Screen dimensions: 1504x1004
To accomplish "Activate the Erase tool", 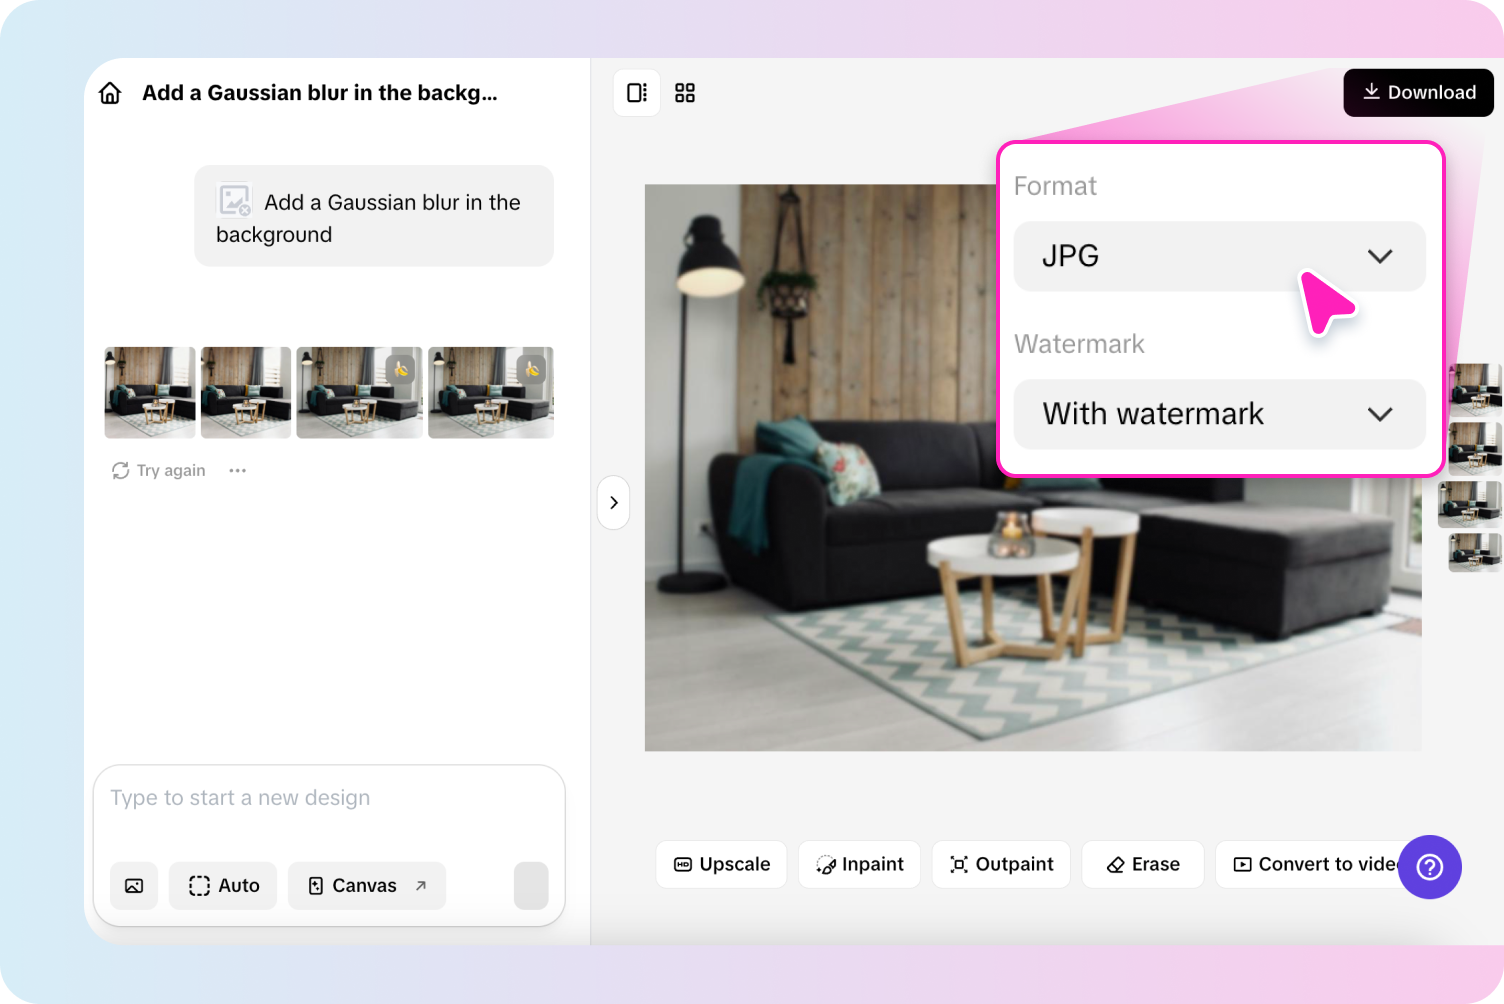I will pyautogui.click(x=1142, y=864).
